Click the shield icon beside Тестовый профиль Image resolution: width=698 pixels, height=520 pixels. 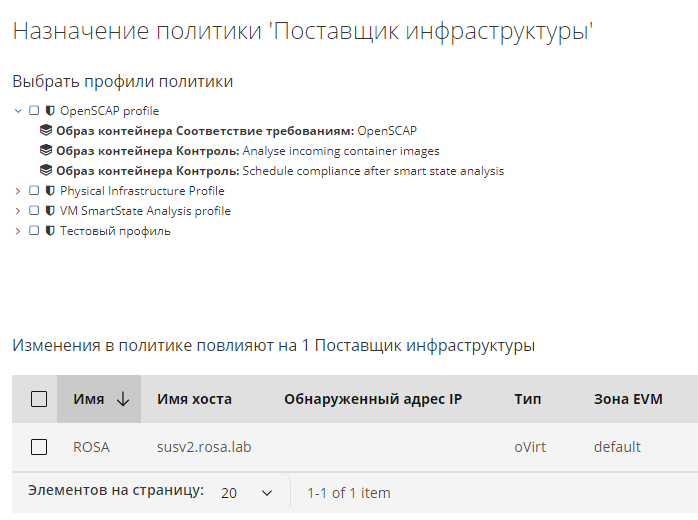[50, 231]
